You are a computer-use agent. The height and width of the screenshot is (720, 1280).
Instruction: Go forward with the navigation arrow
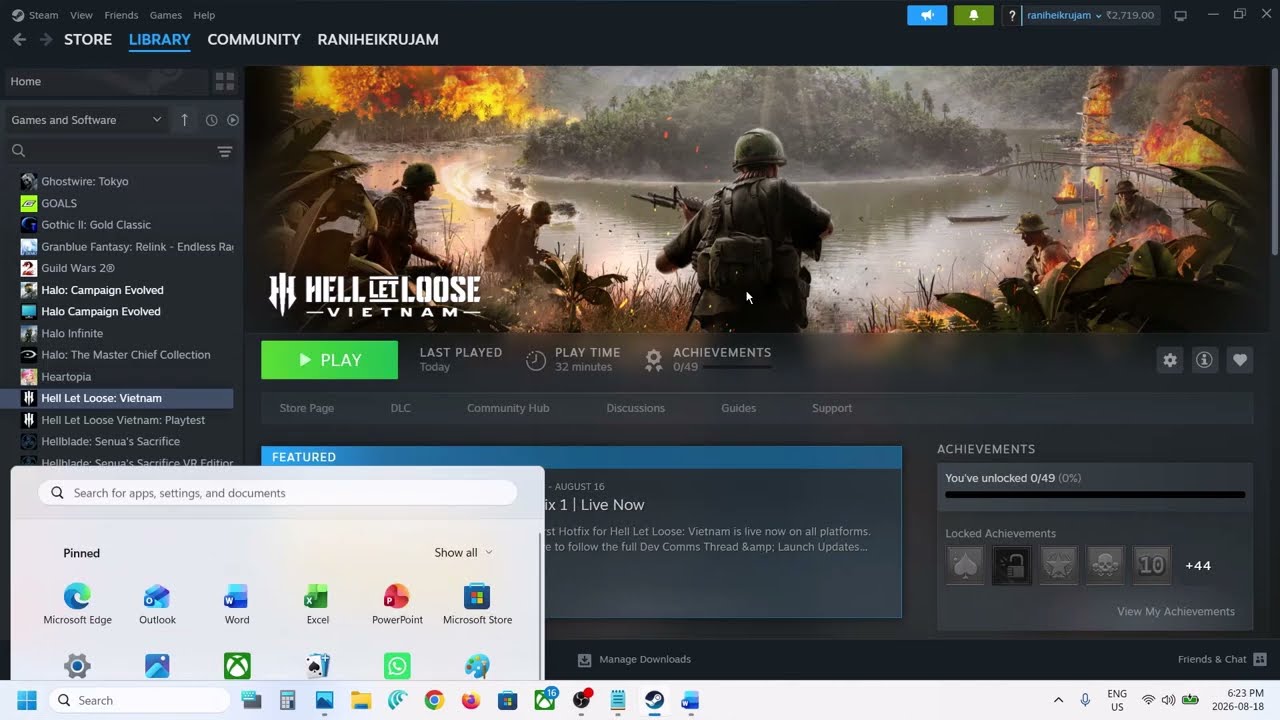tap(45, 39)
